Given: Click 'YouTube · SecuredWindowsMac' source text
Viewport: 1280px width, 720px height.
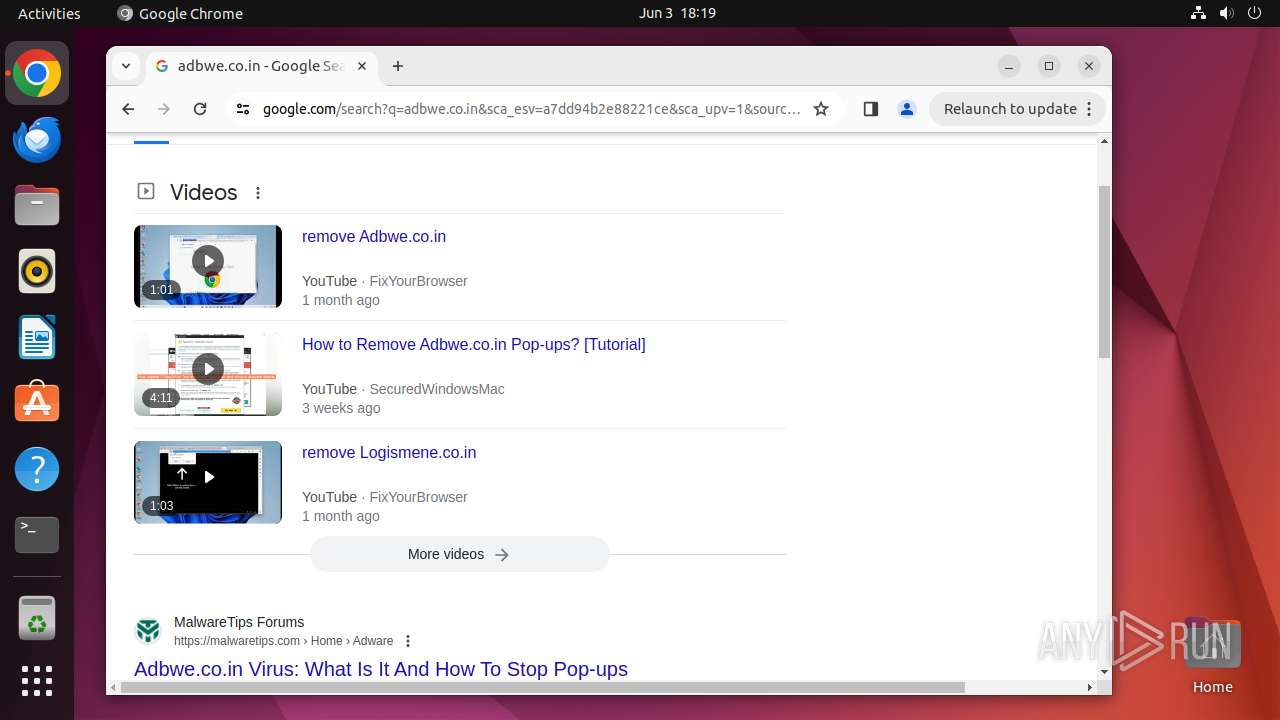Looking at the screenshot, I should pos(403,389).
